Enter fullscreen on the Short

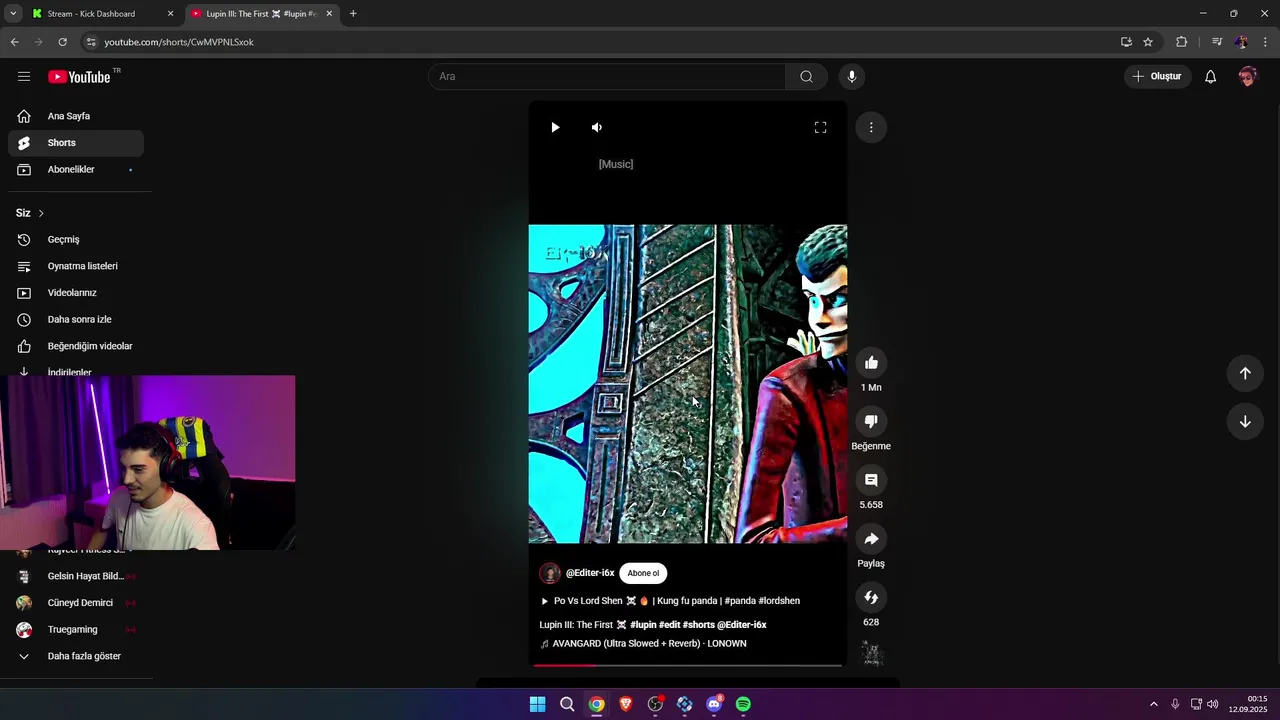click(820, 127)
